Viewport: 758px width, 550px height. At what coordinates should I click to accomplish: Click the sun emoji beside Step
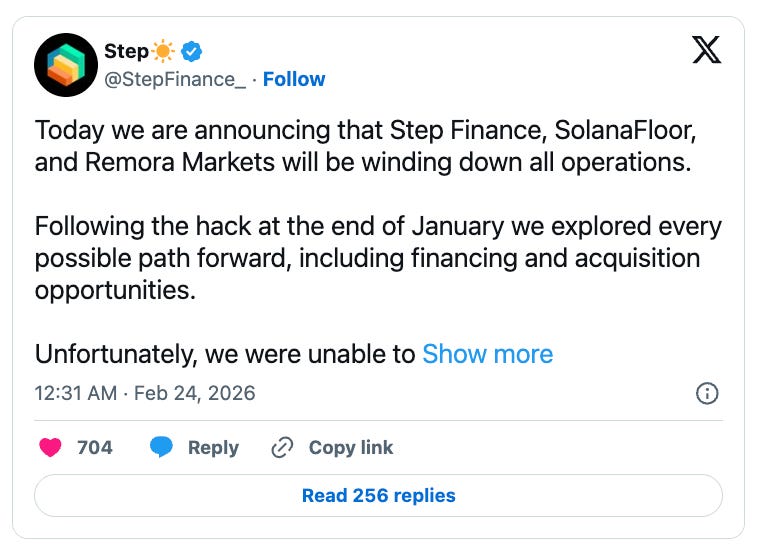point(164,51)
